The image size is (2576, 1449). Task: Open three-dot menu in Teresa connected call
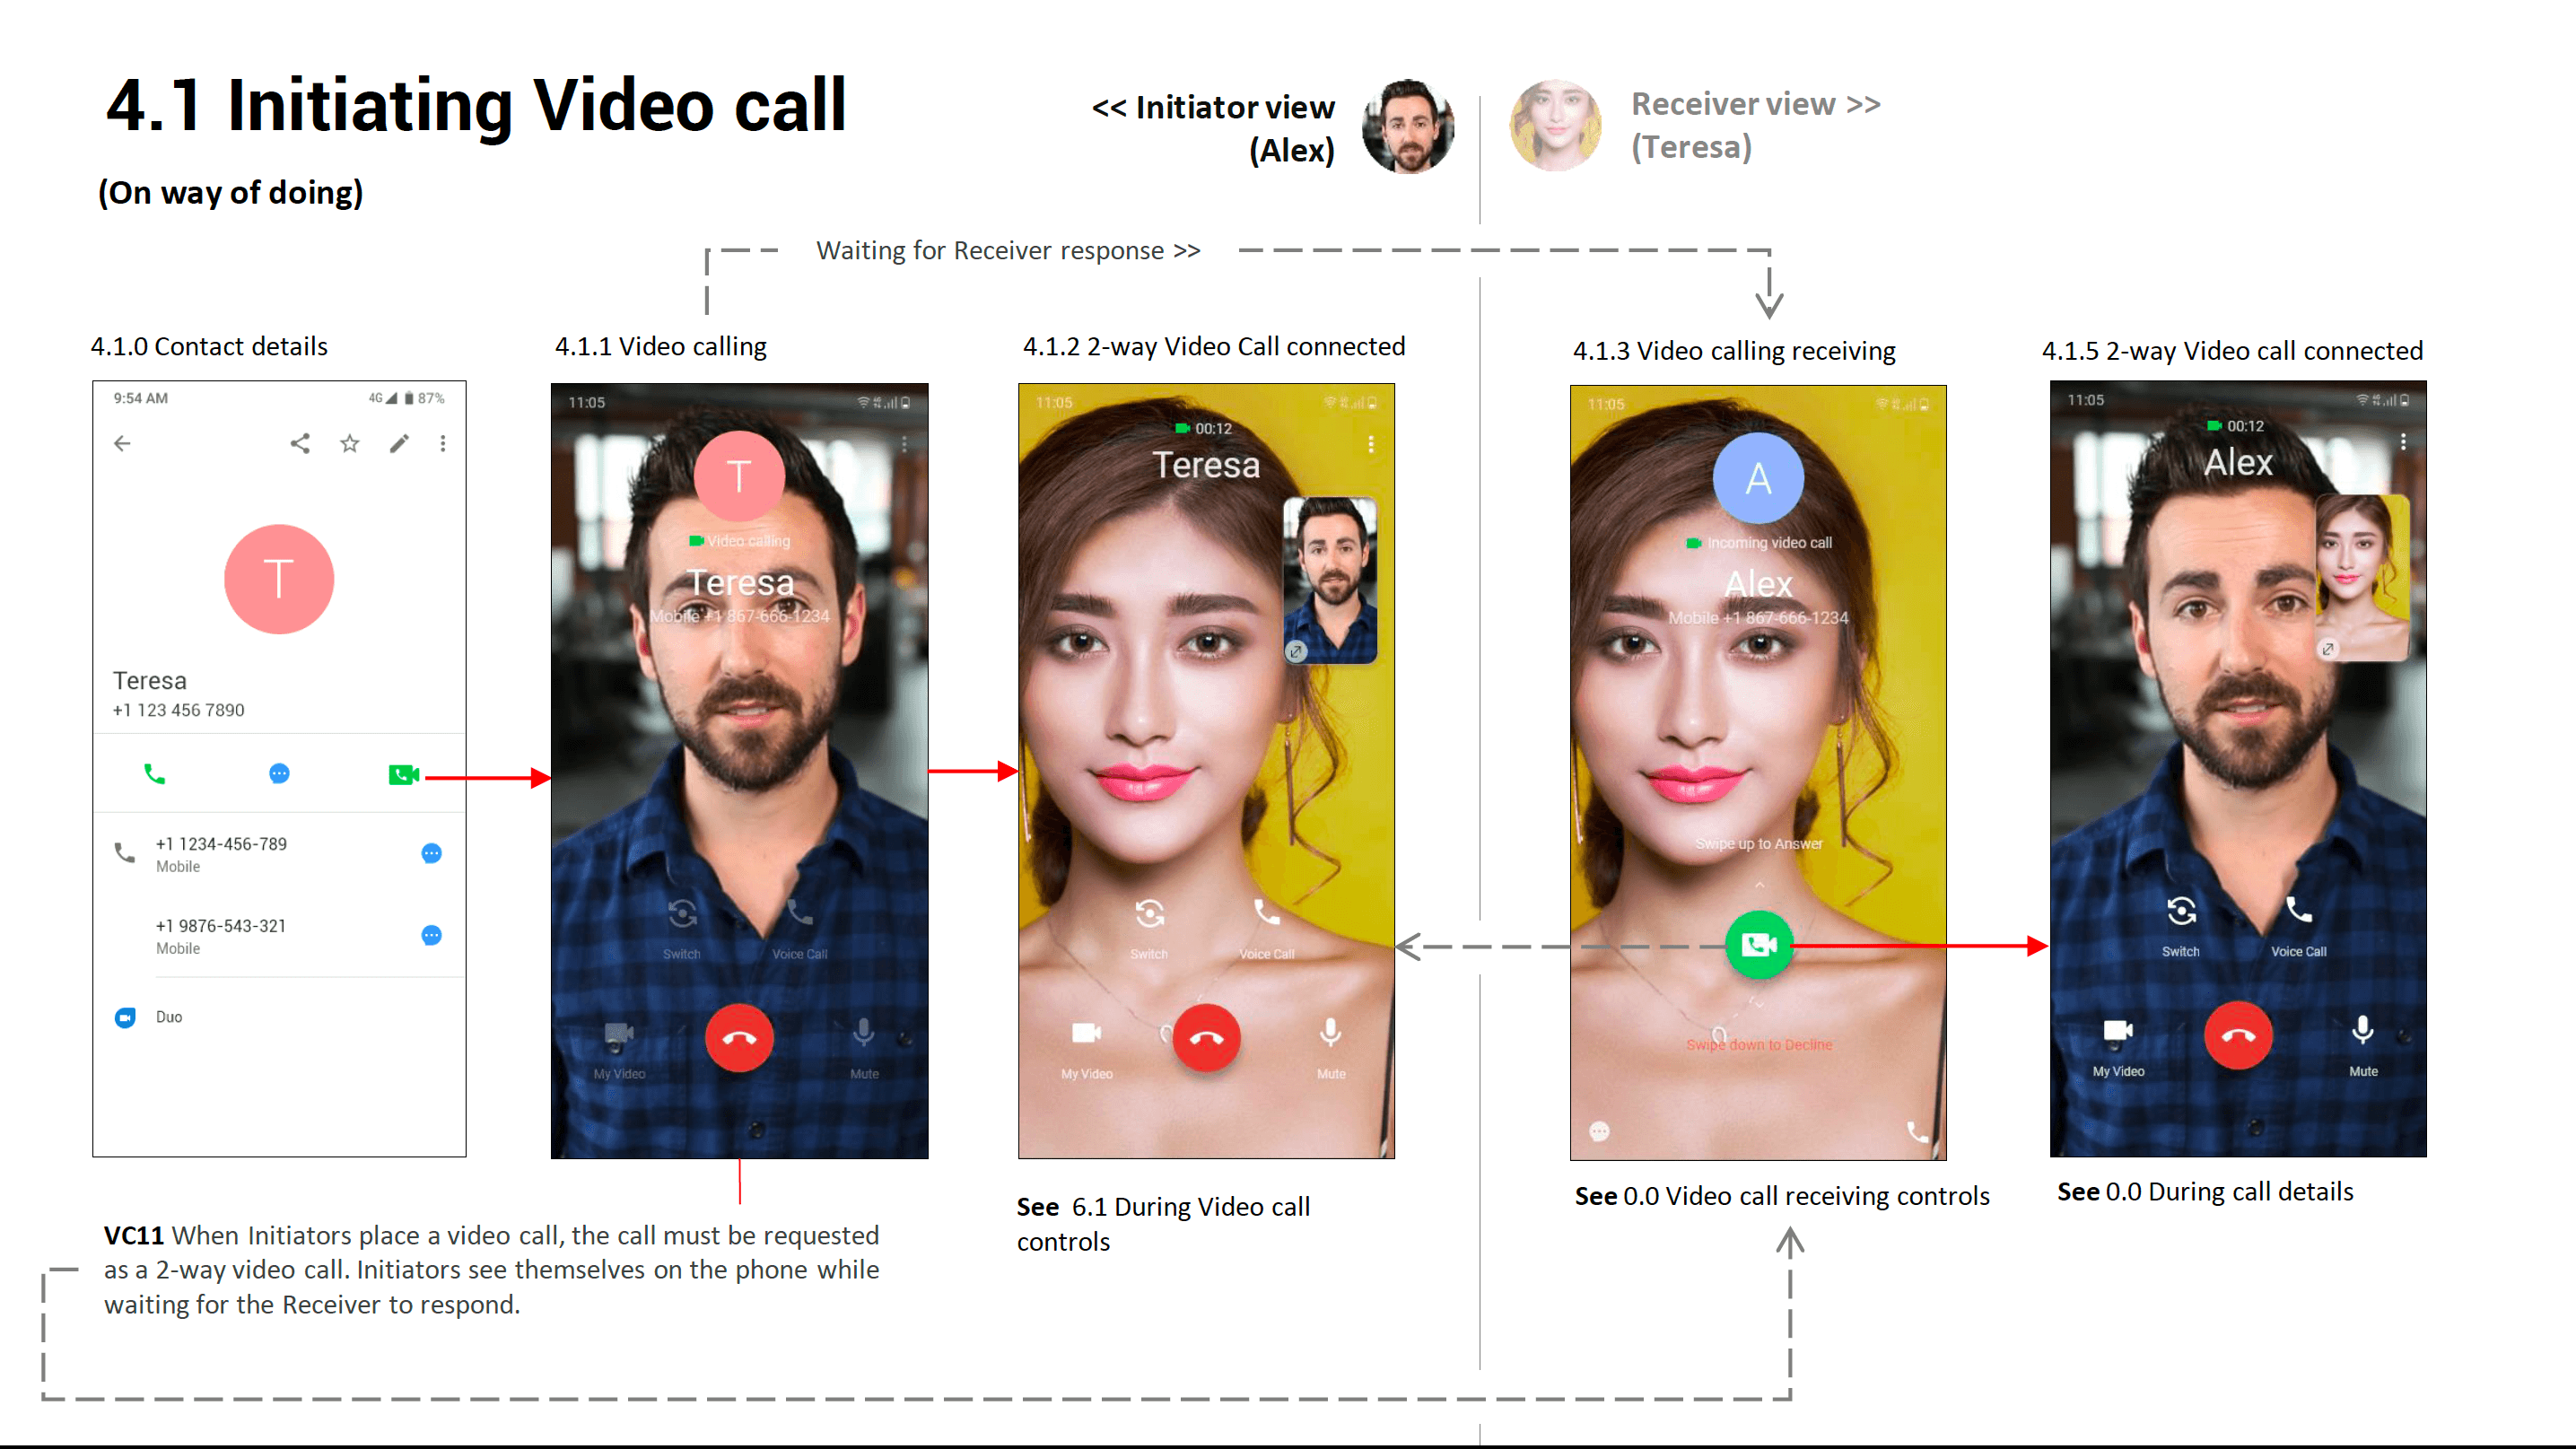click(x=1371, y=444)
